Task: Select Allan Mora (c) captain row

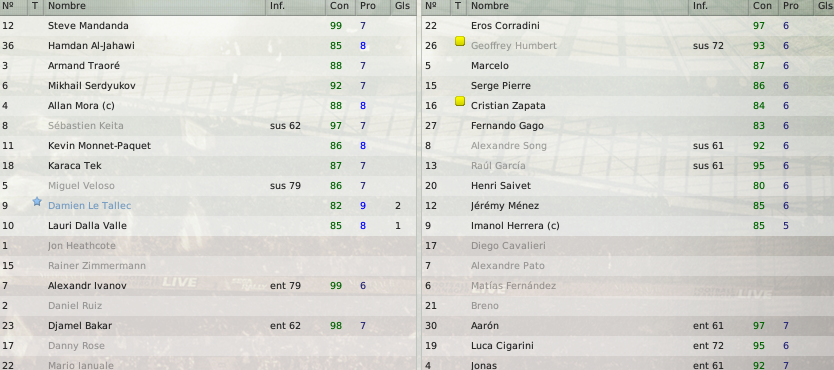Action: click(208, 106)
